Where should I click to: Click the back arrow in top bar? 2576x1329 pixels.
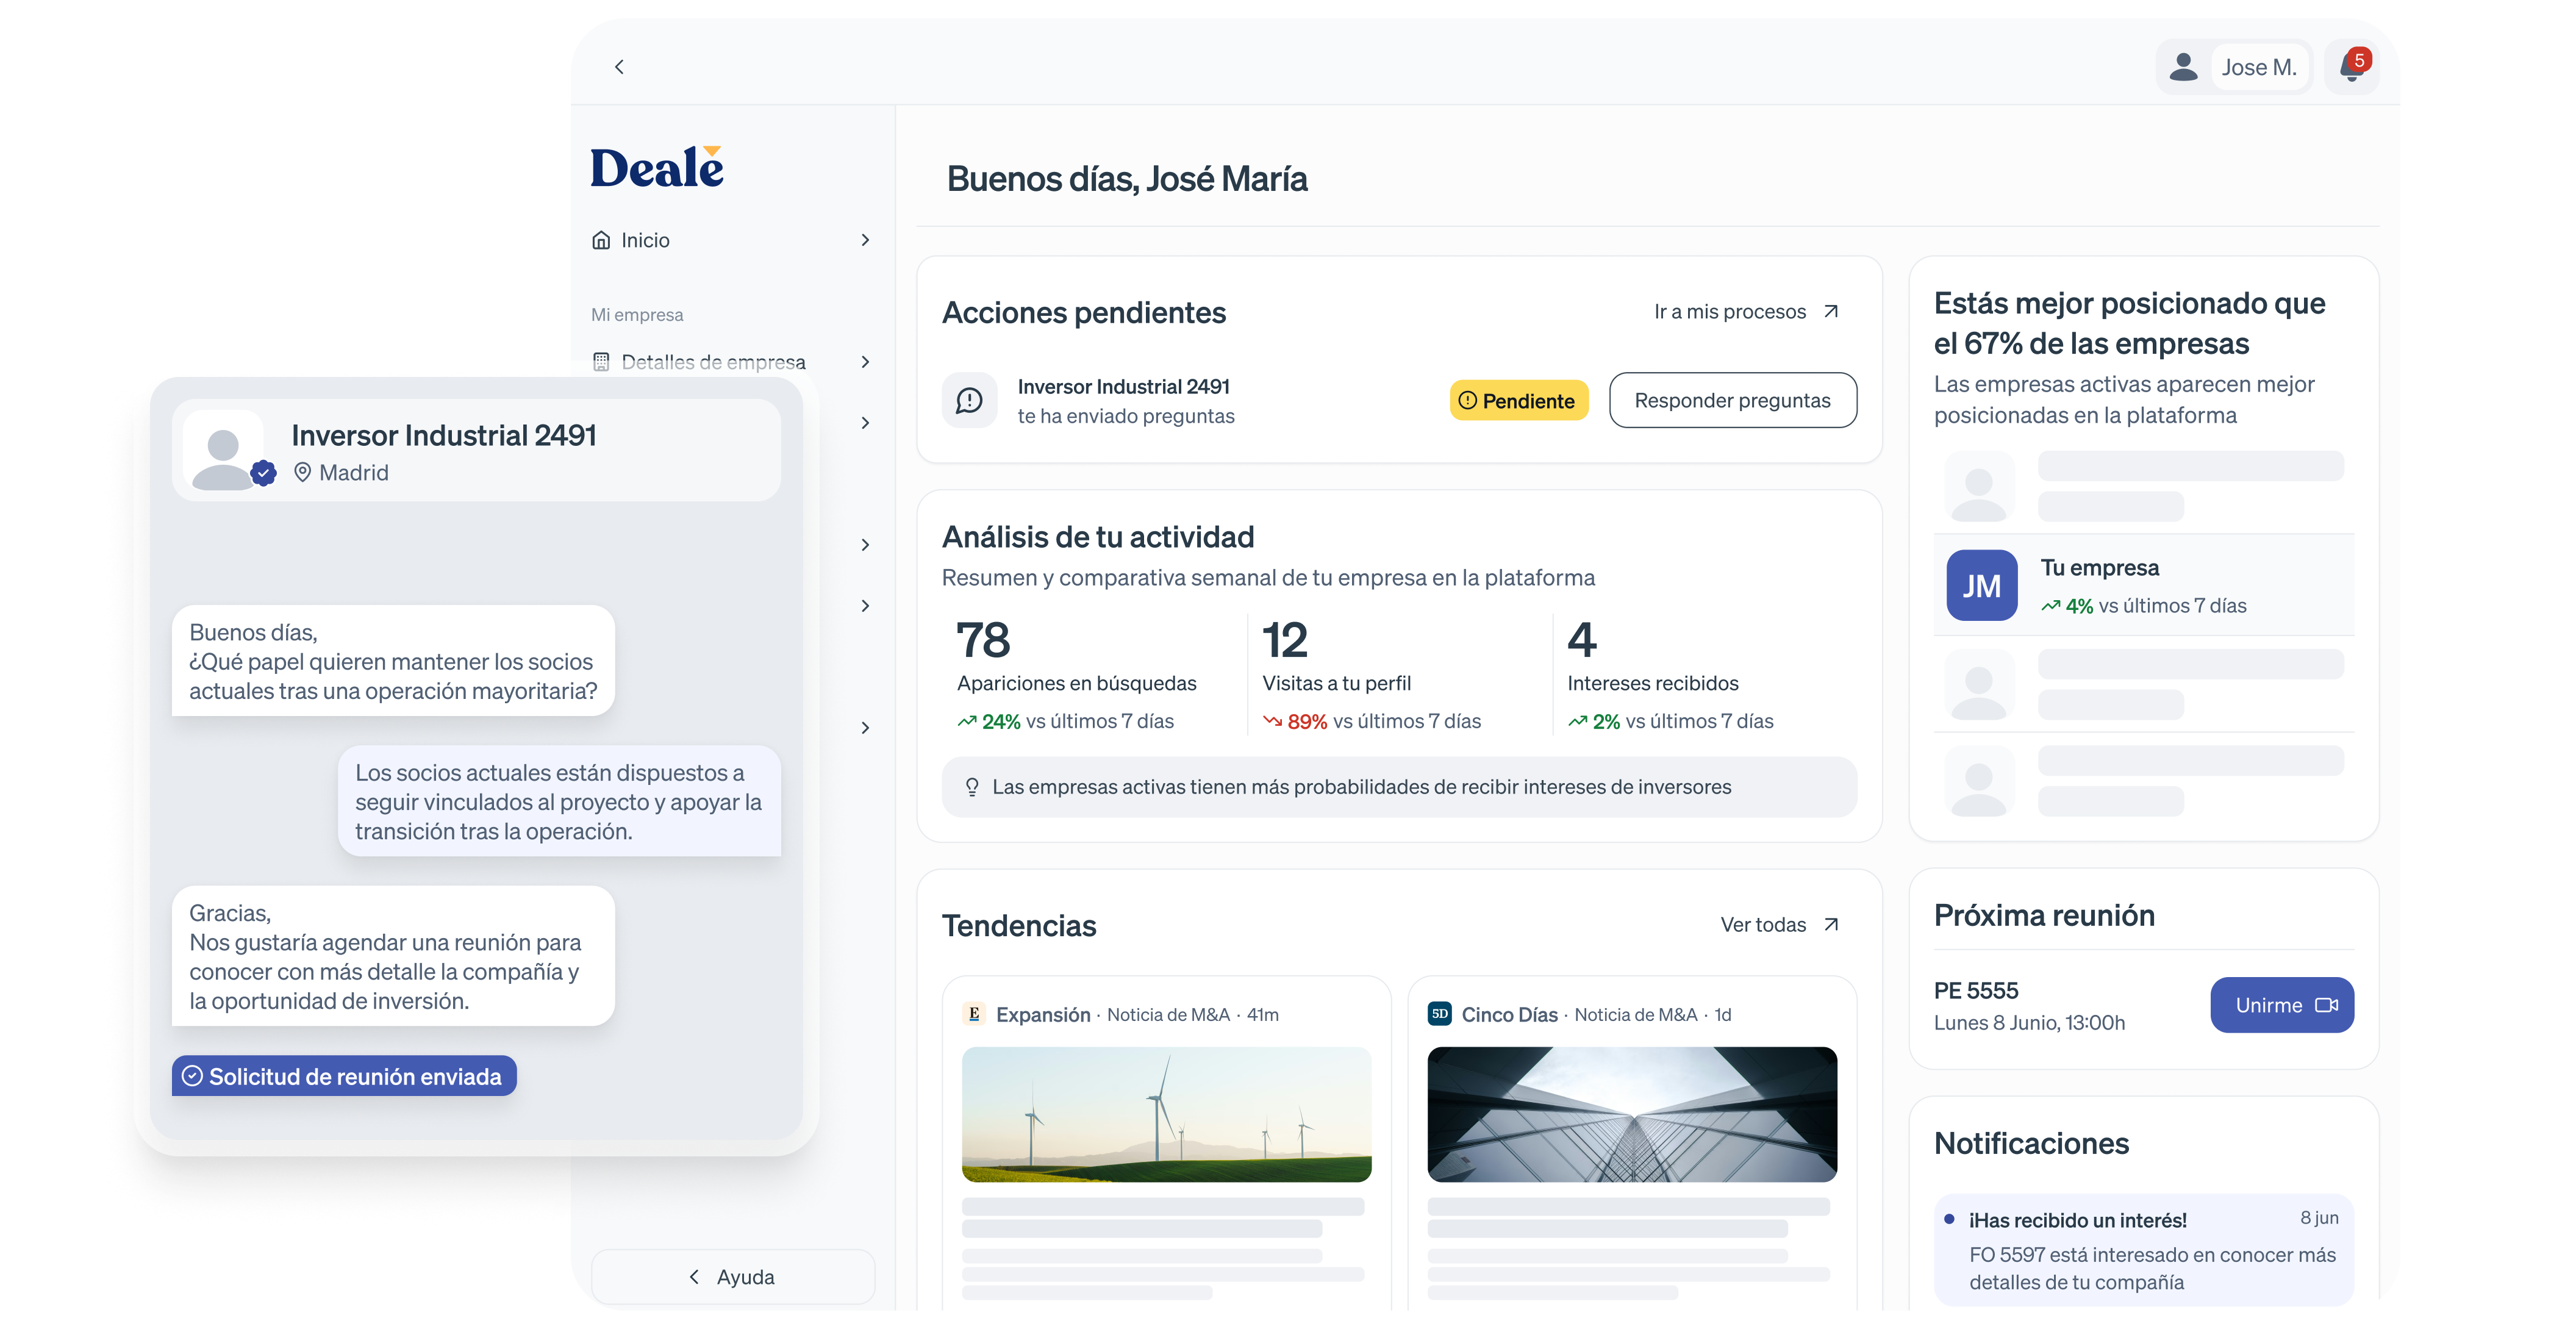(619, 67)
